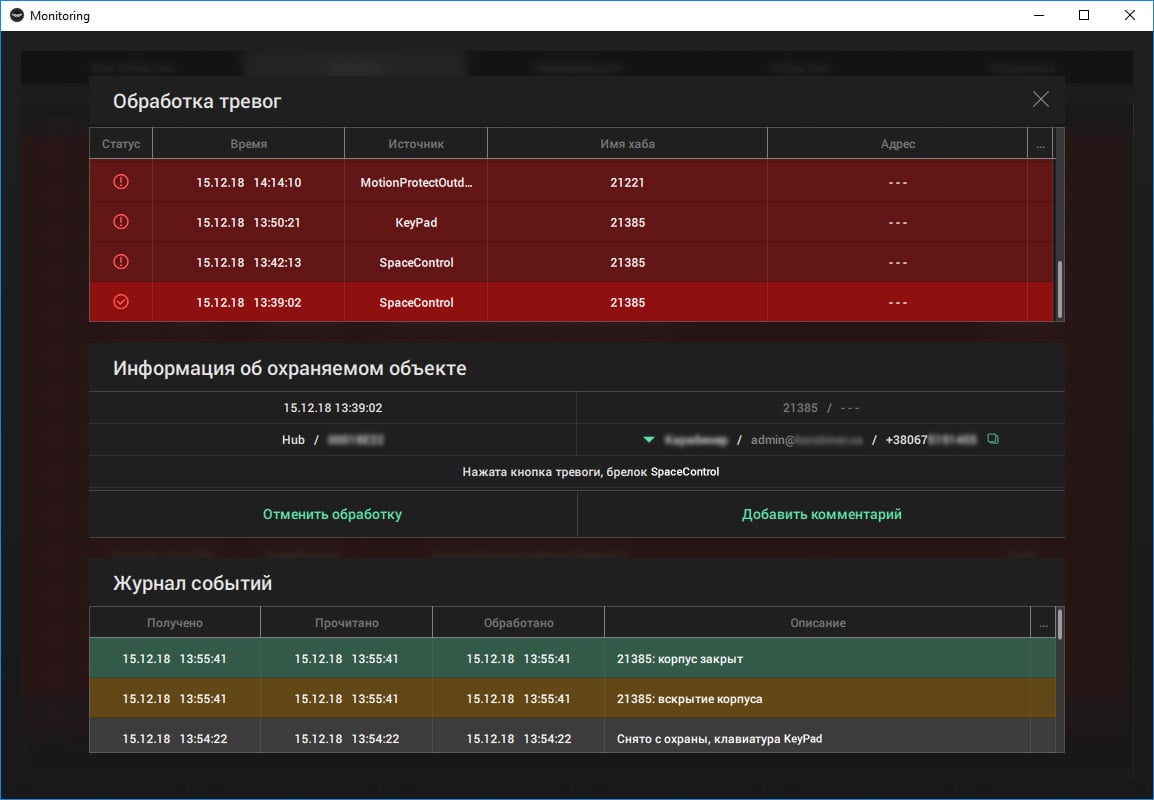The width and height of the screenshot is (1154, 800).
Task: Click the Время column header to sort alarms
Action: click(247, 143)
